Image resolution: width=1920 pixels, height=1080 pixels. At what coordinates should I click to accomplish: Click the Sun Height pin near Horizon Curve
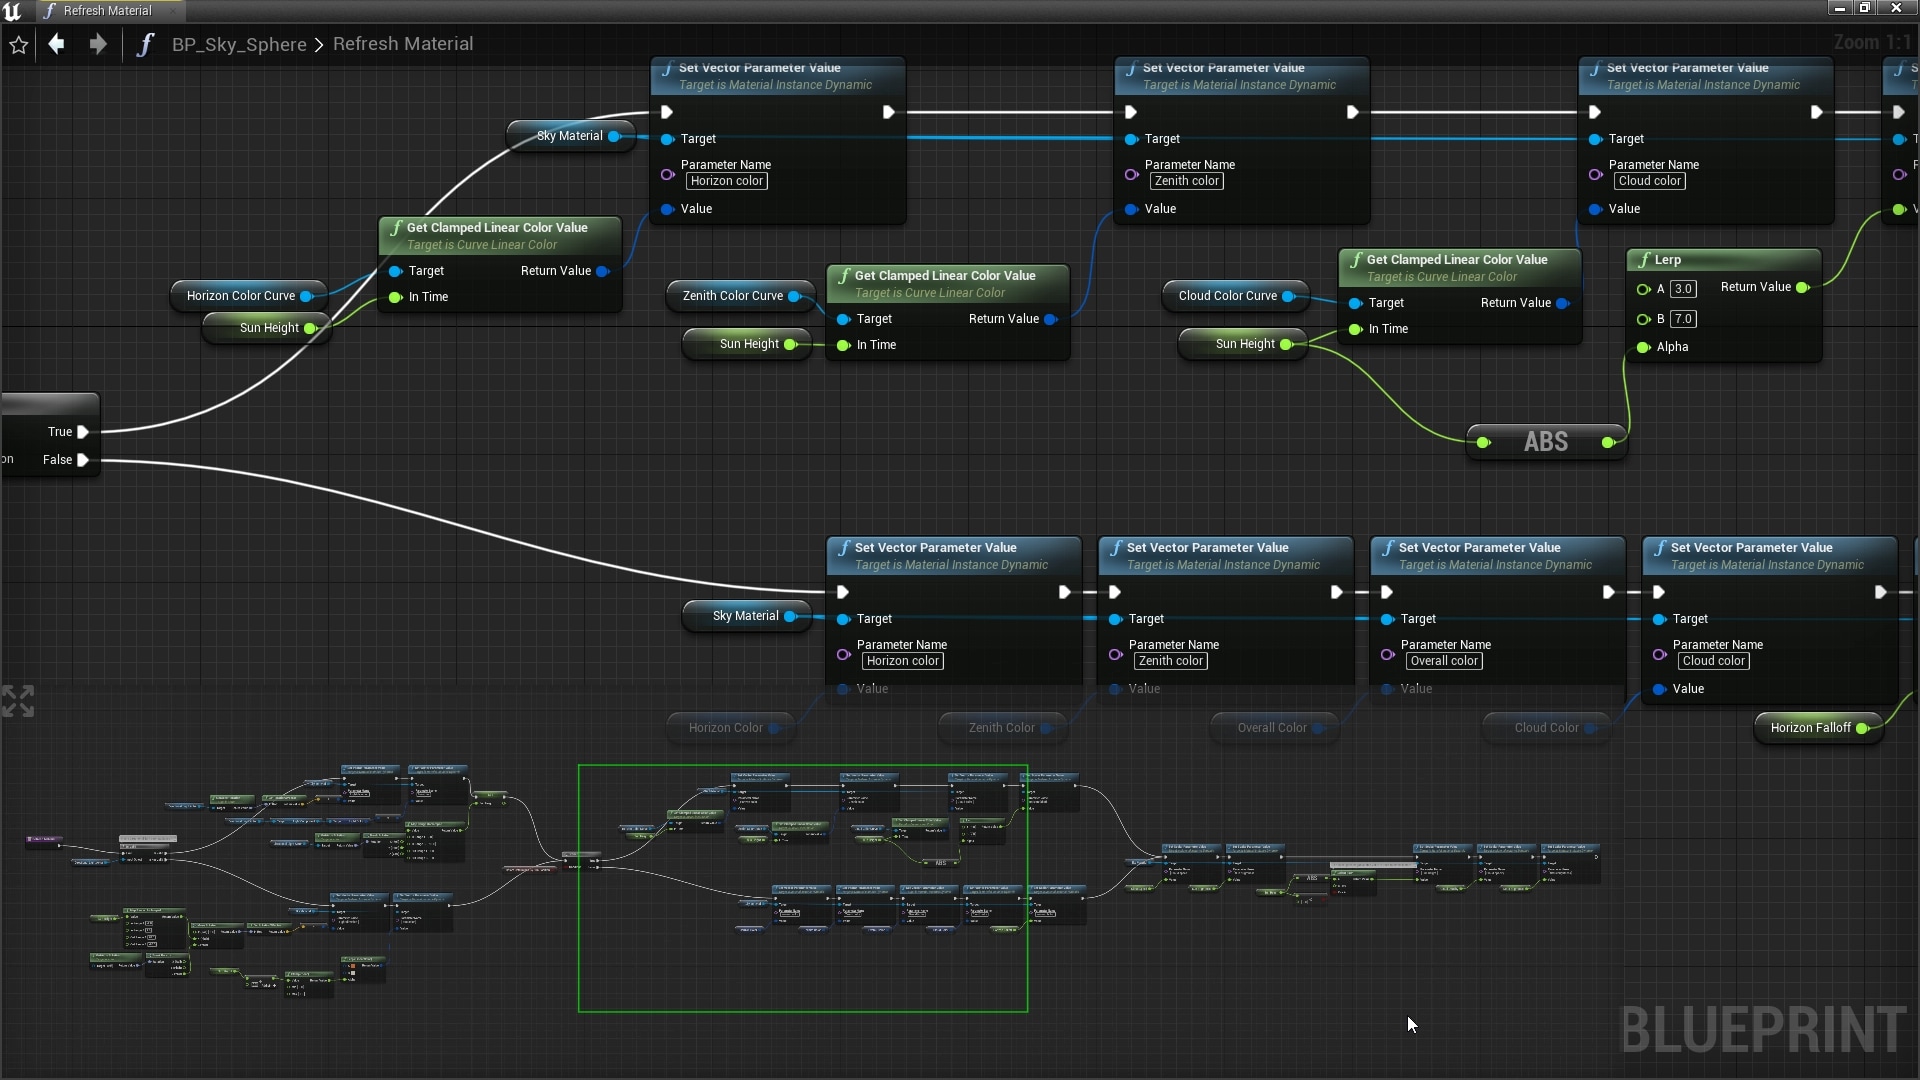pos(310,328)
